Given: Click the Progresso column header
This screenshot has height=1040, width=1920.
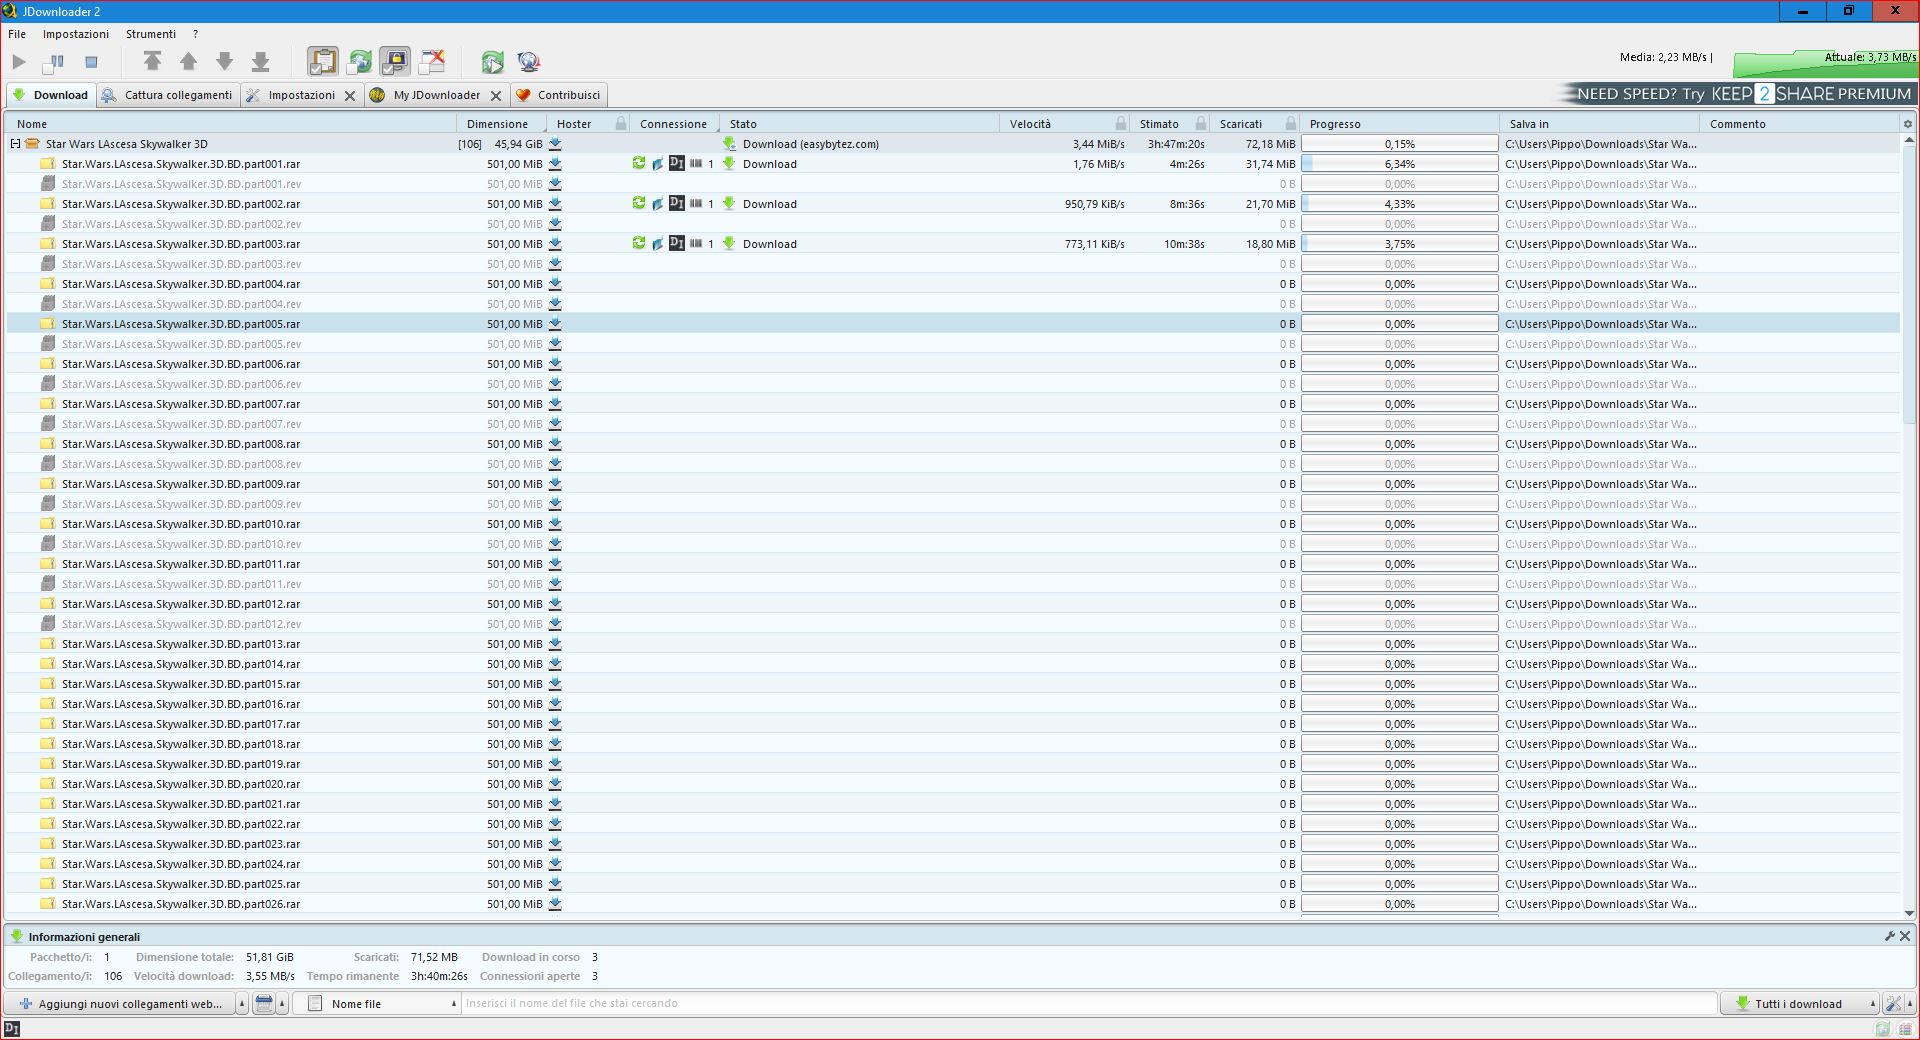Looking at the screenshot, I should [1399, 124].
